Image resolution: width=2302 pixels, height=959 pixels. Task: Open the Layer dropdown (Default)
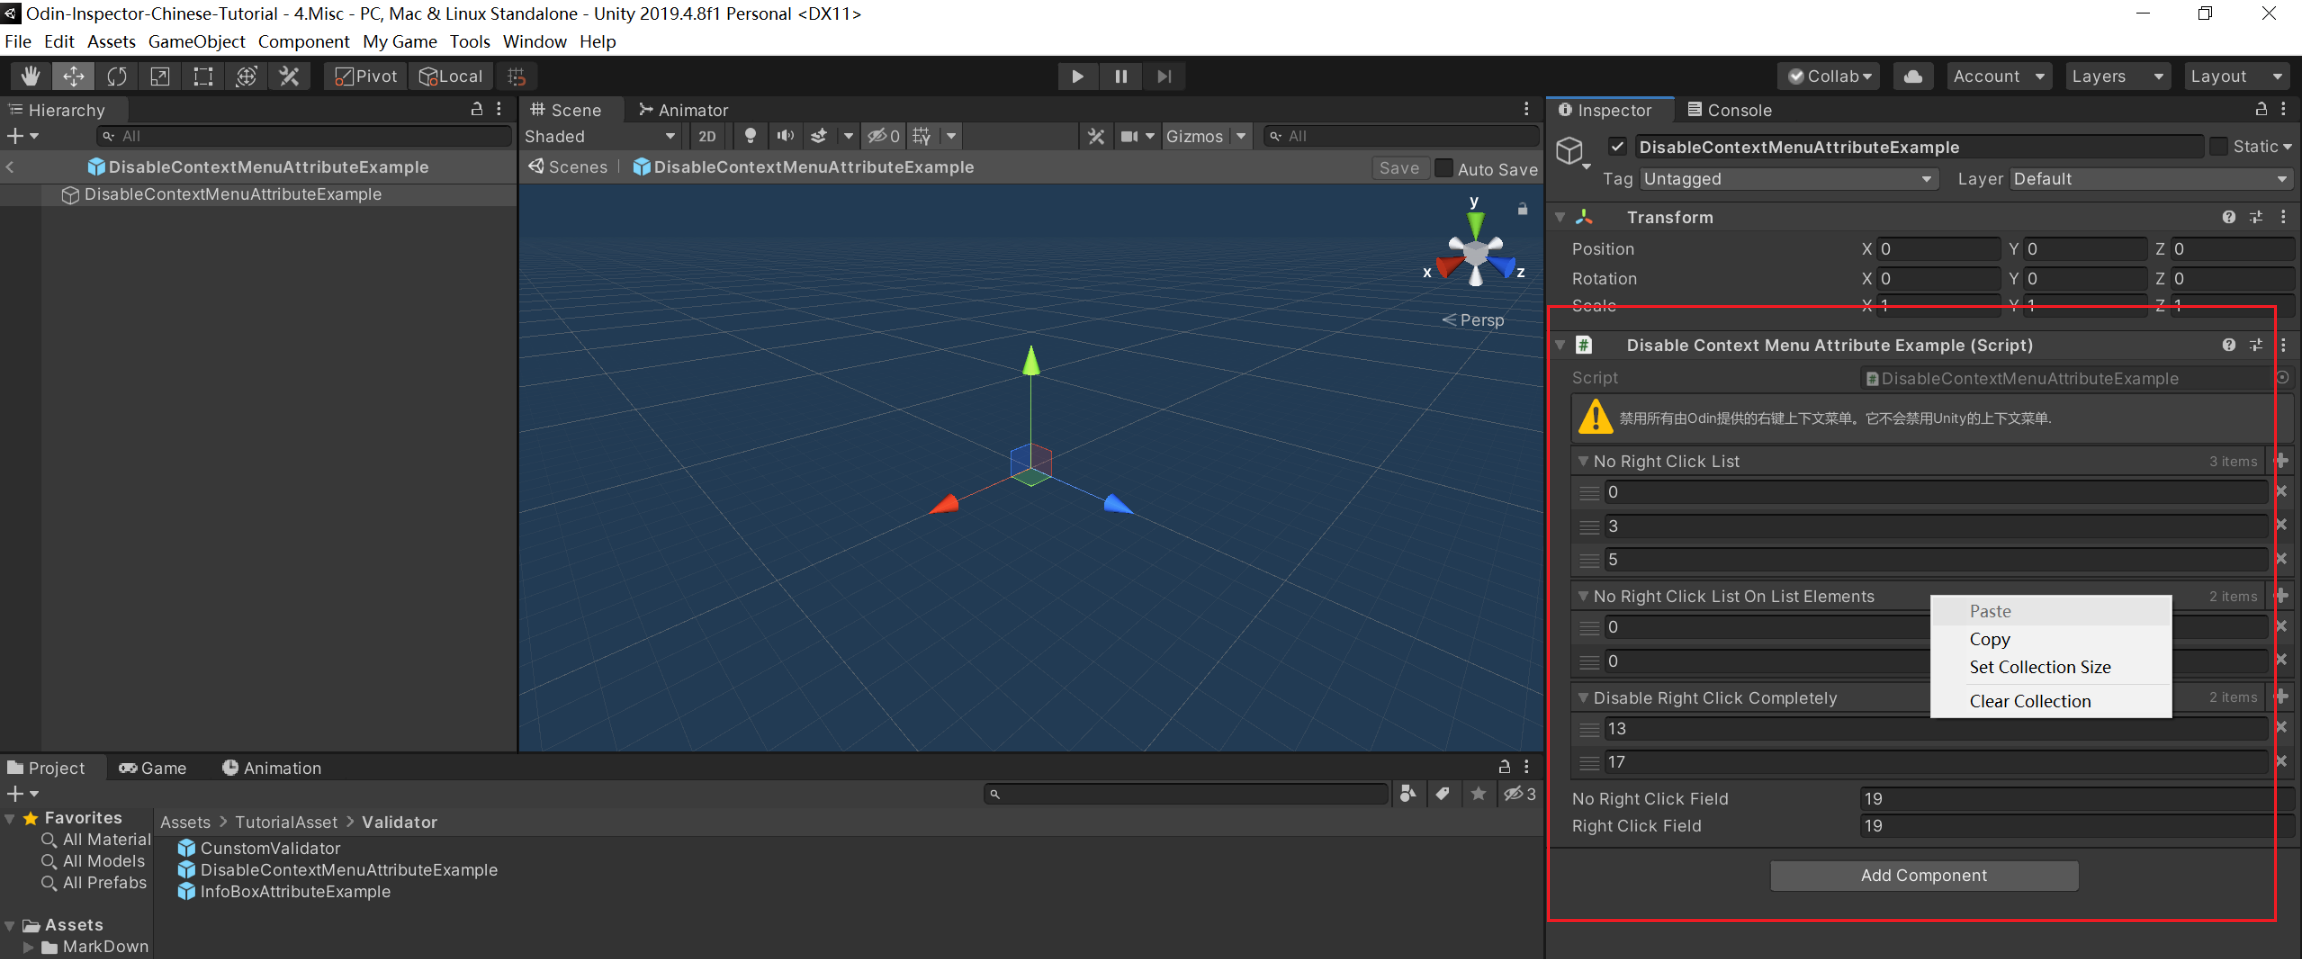2151,179
